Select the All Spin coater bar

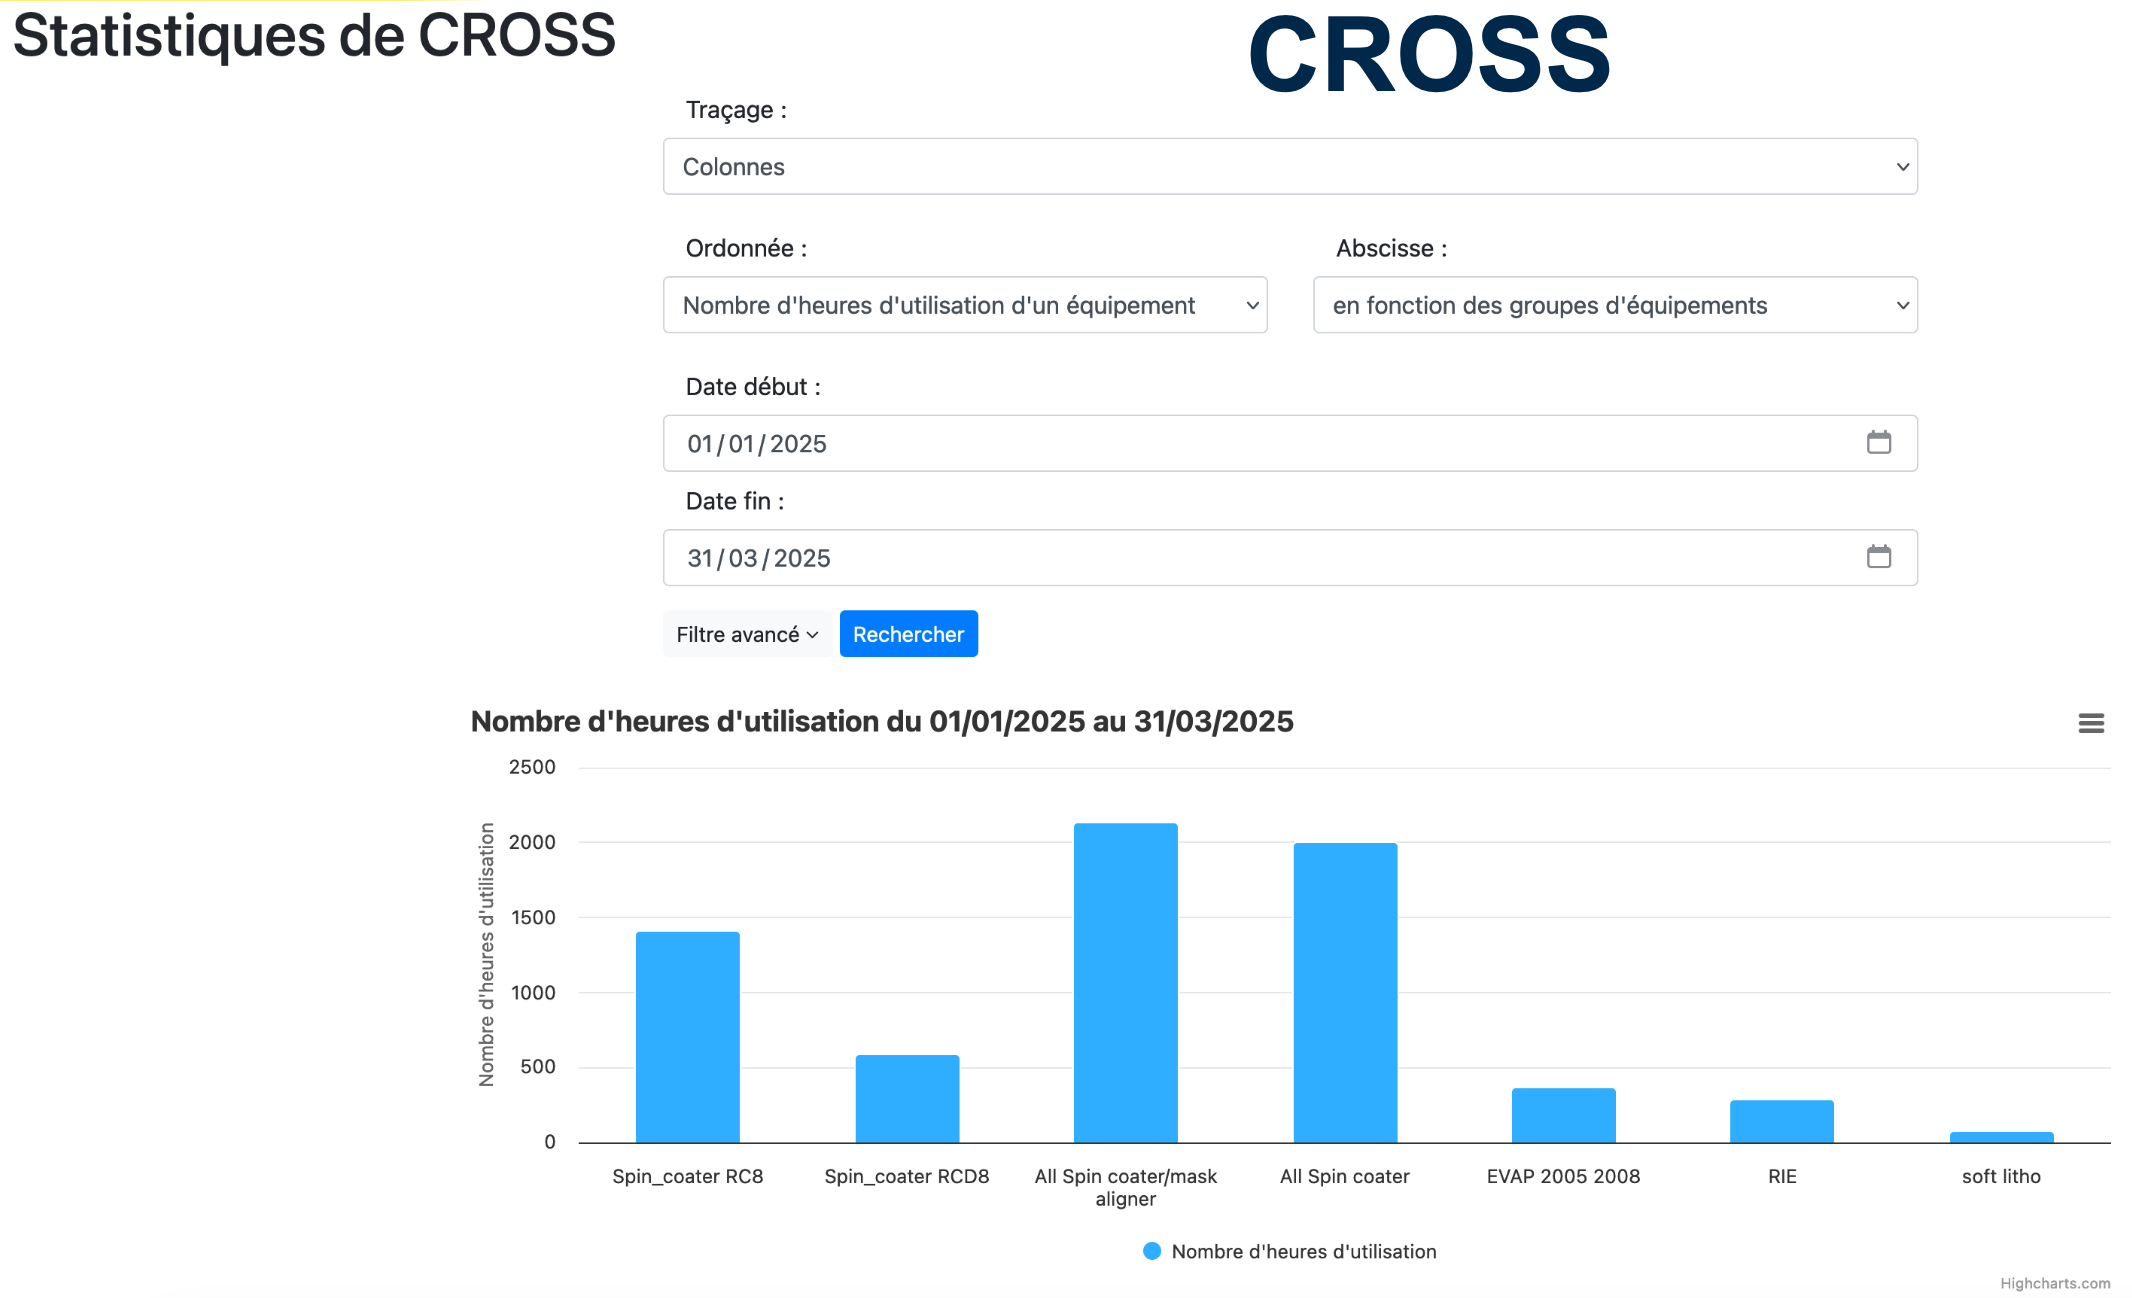(x=1345, y=993)
